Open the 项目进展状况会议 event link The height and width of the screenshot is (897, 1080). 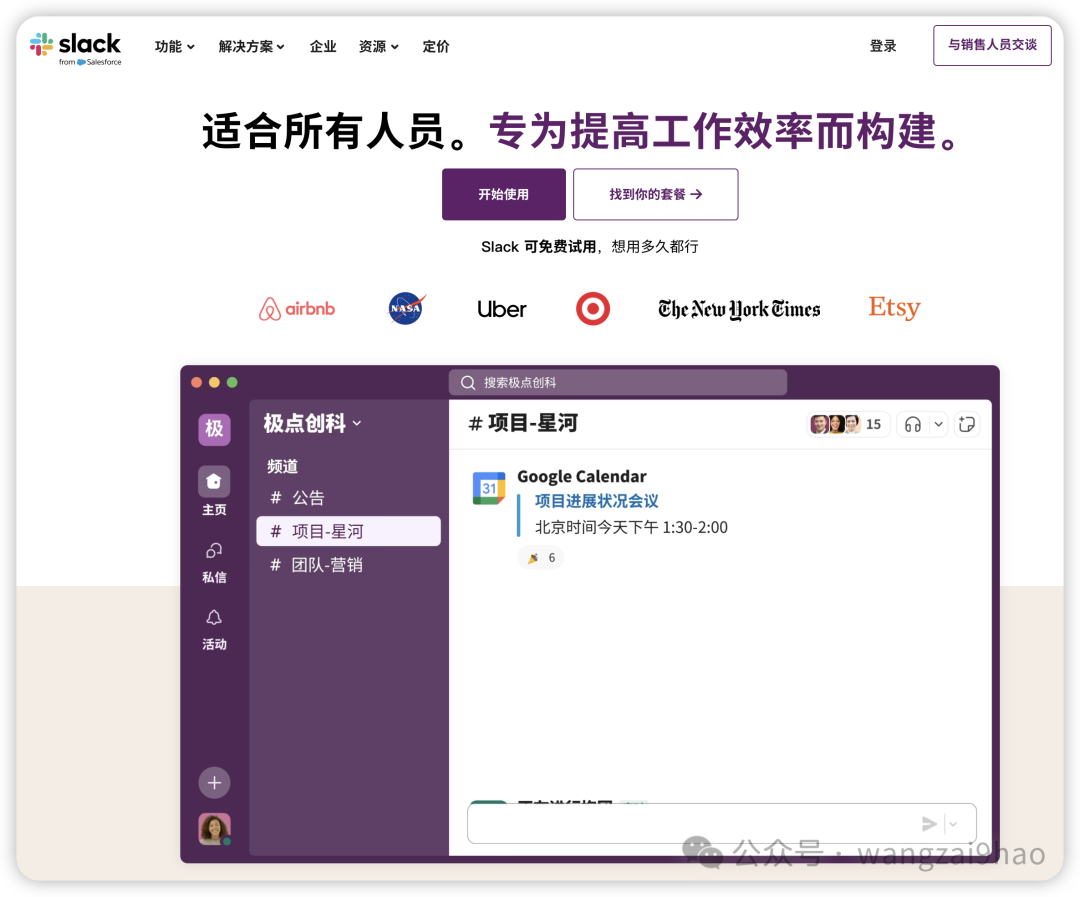[596, 501]
